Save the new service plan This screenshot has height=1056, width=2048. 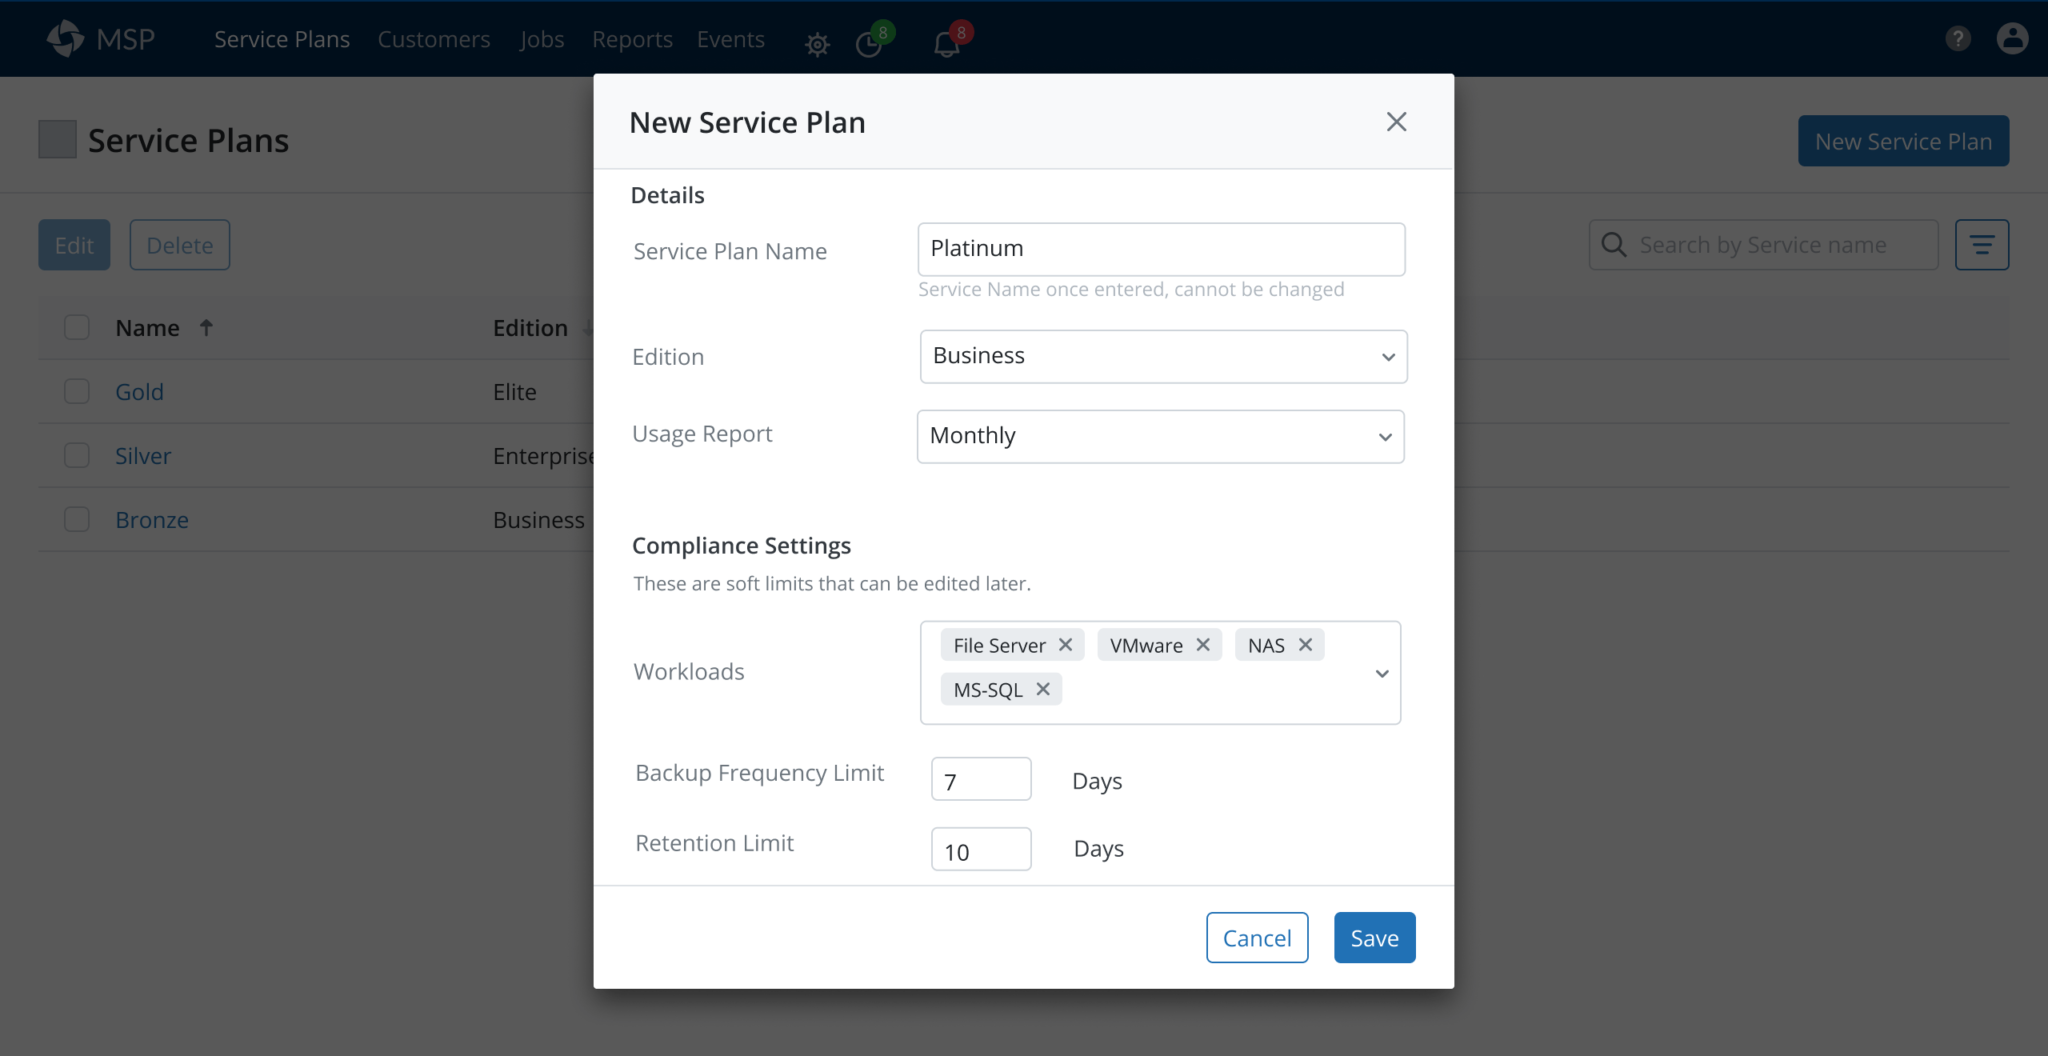click(x=1374, y=938)
